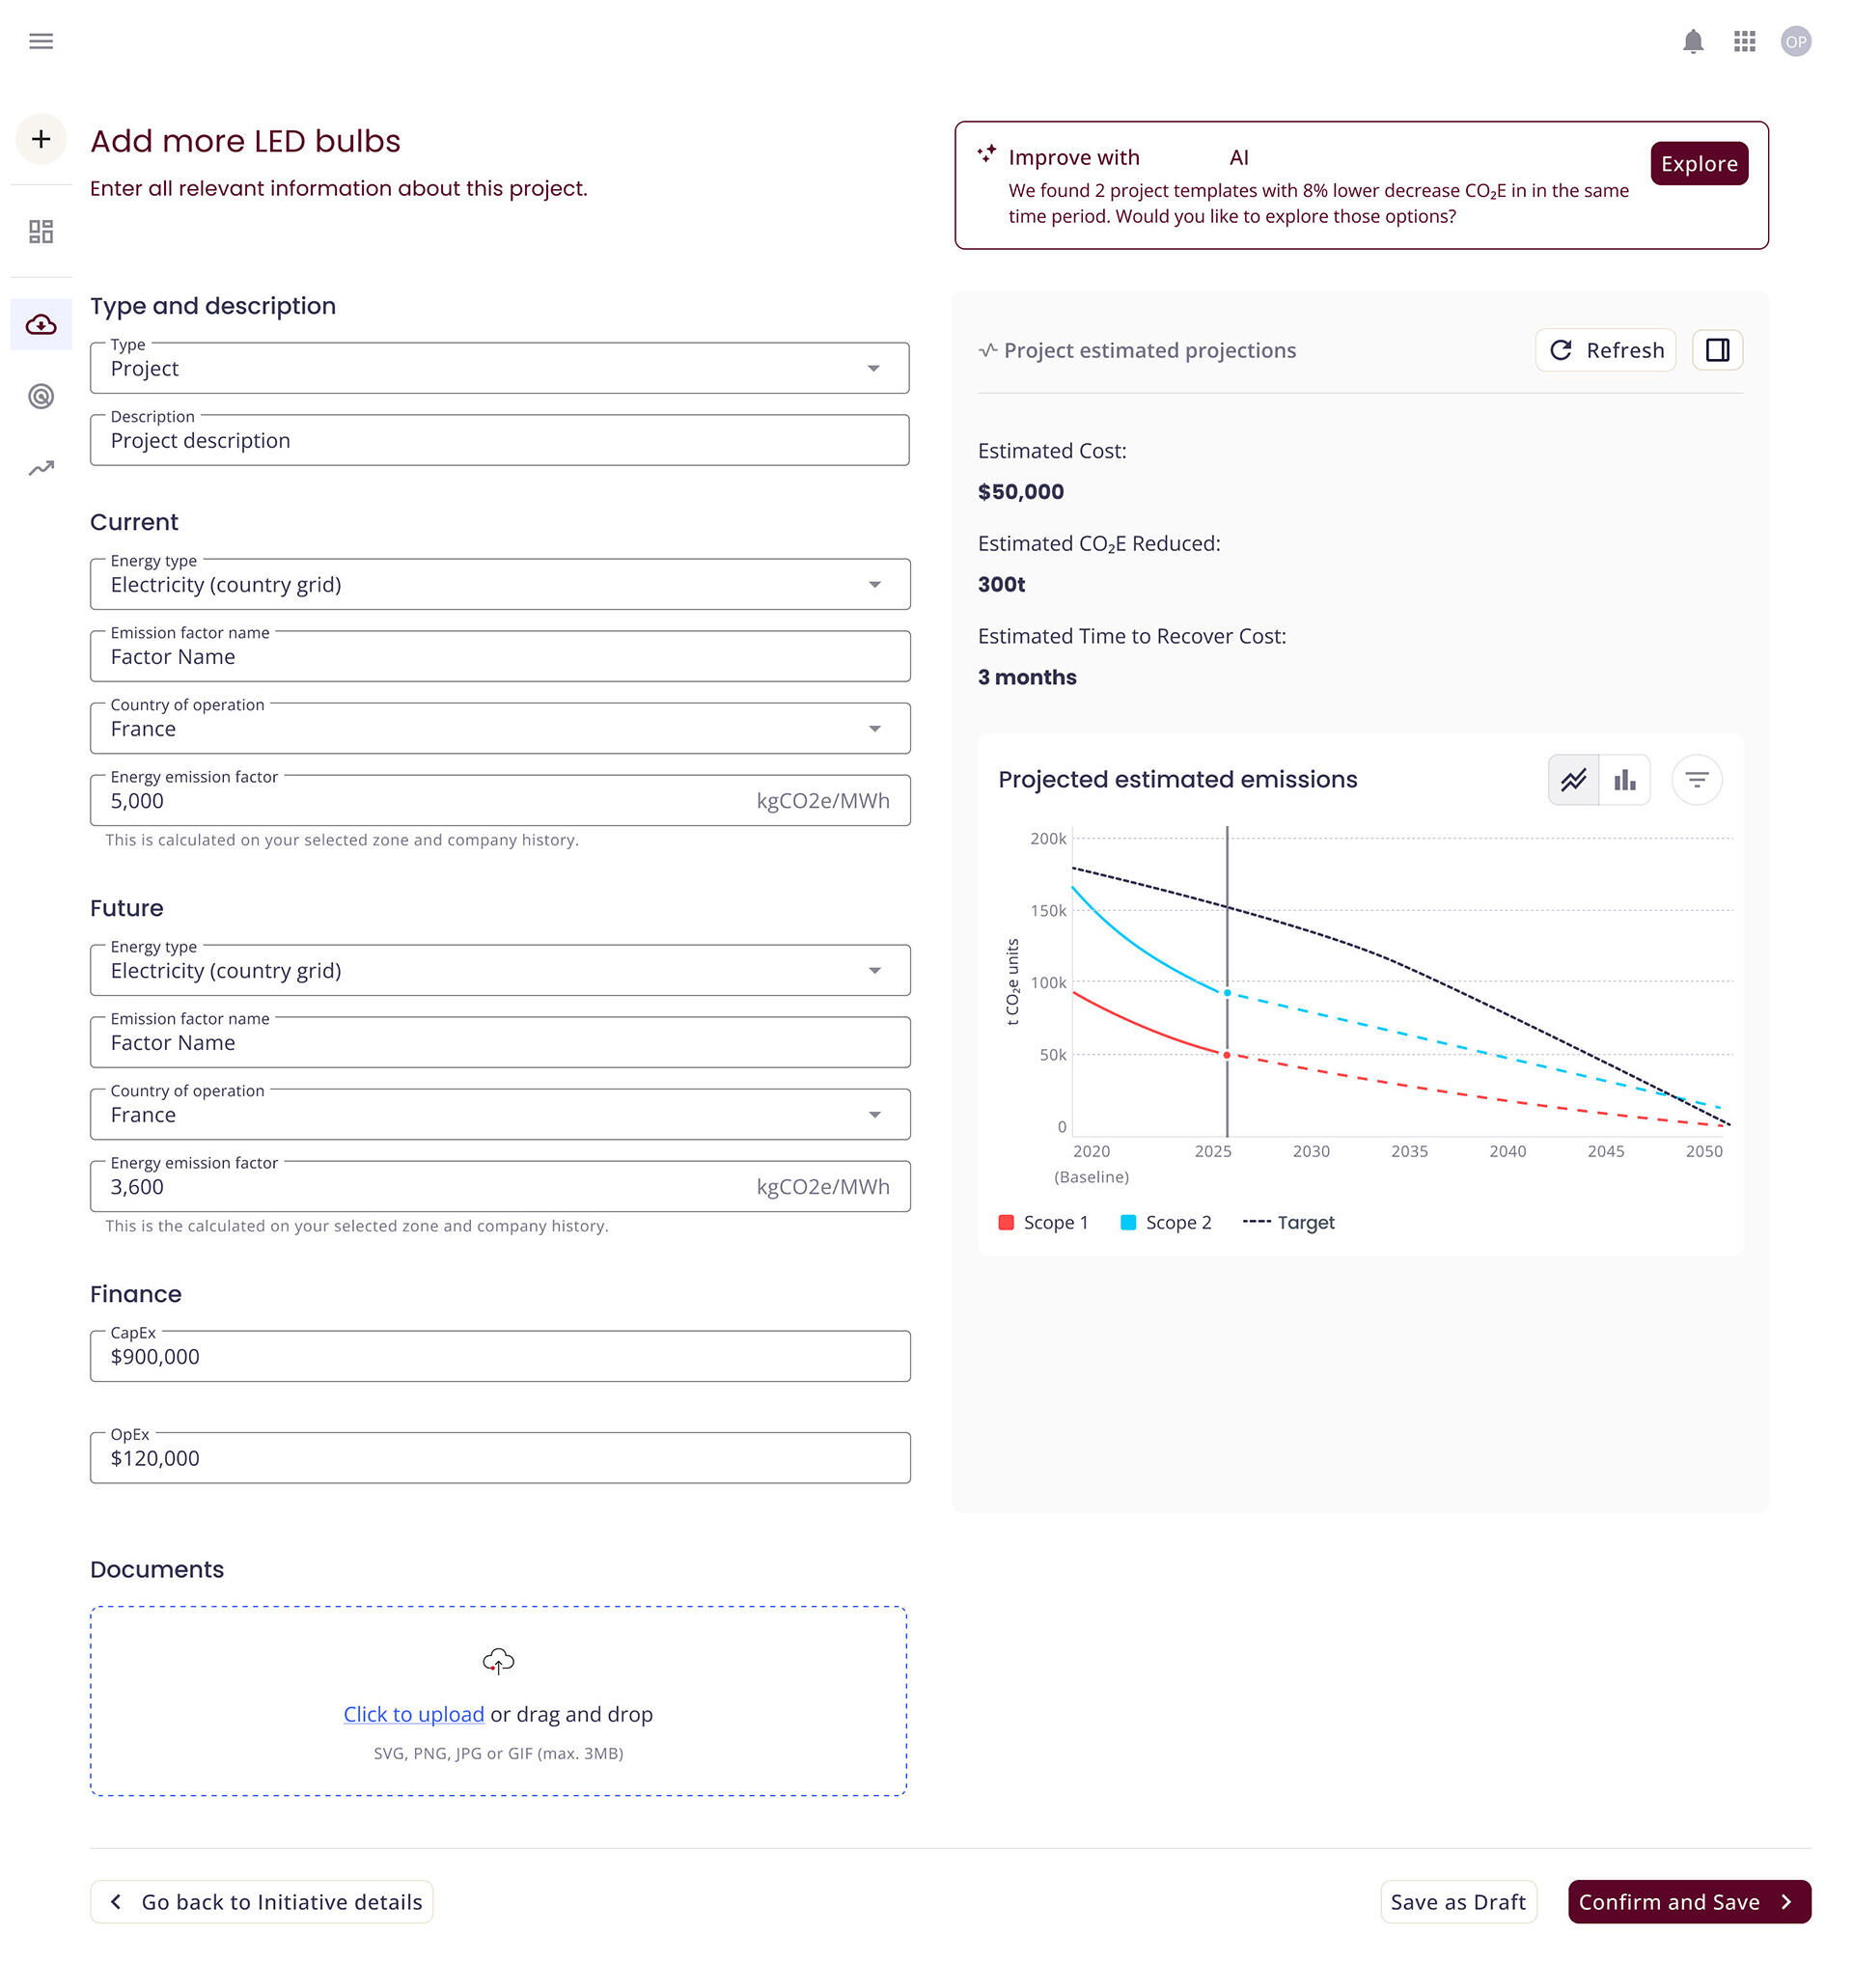The image size is (1853, 1988).
Task: Click the notifications bell icon
Action: click(1693, 41)
